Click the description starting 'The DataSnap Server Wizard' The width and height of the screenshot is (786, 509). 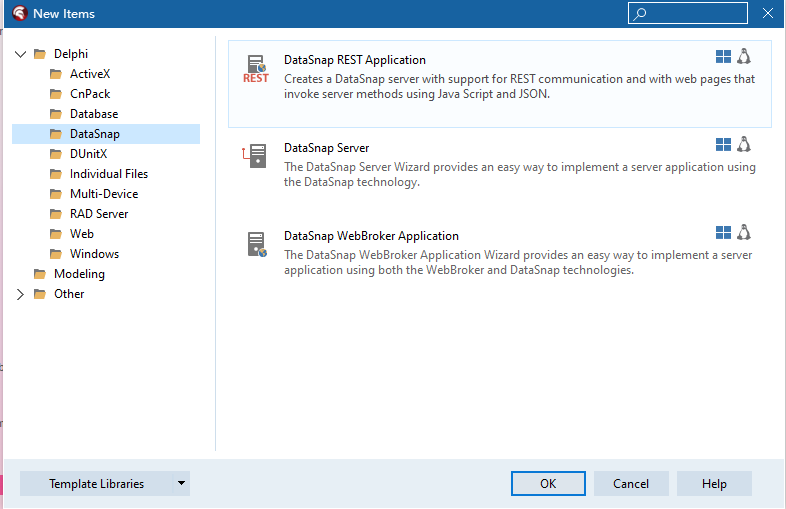(x=520, y=175)
